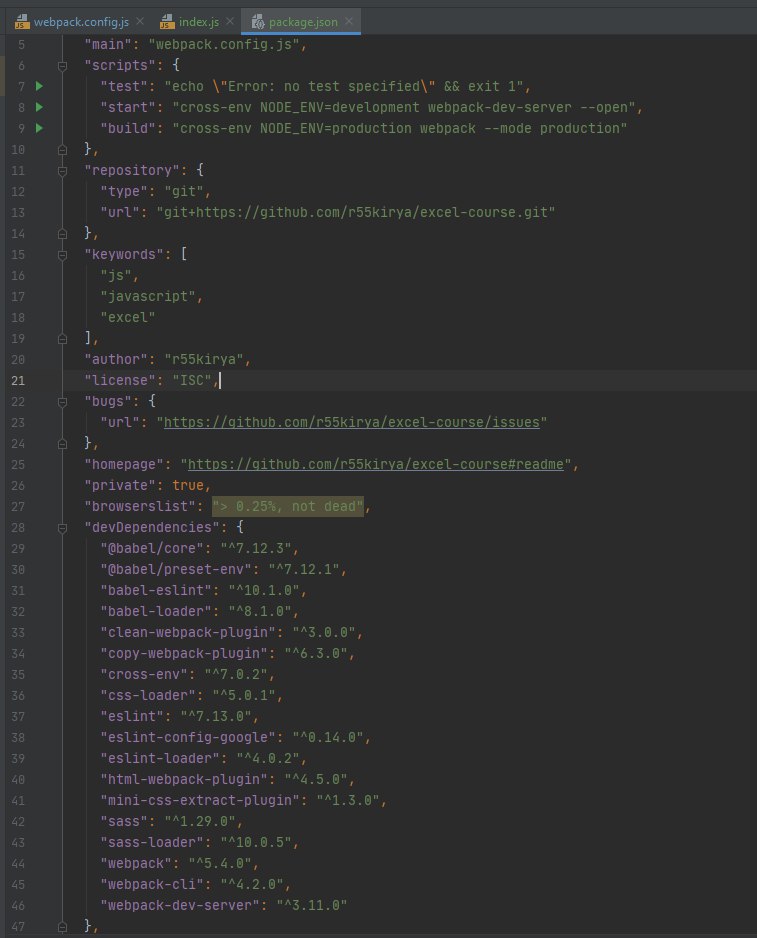Click the "@babel/core" dependency name
Screen dimensions: 757x938
[x=152, y=549]
